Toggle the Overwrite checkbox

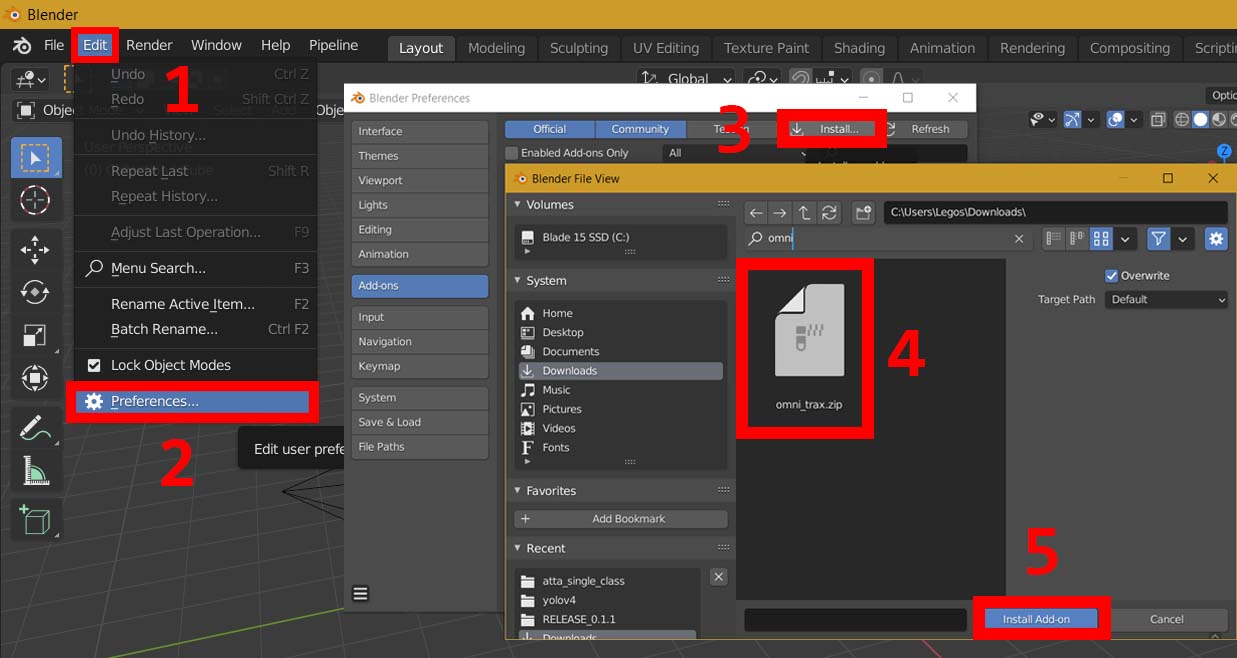[x=1111, y=275]
